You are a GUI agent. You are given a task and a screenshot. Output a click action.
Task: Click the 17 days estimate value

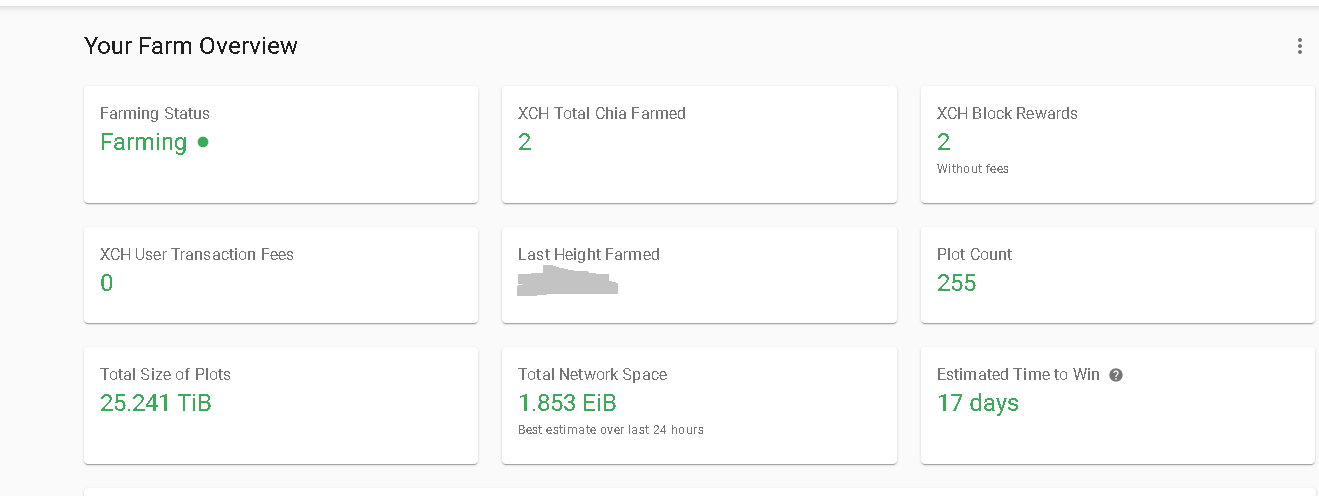click(977, 403)
